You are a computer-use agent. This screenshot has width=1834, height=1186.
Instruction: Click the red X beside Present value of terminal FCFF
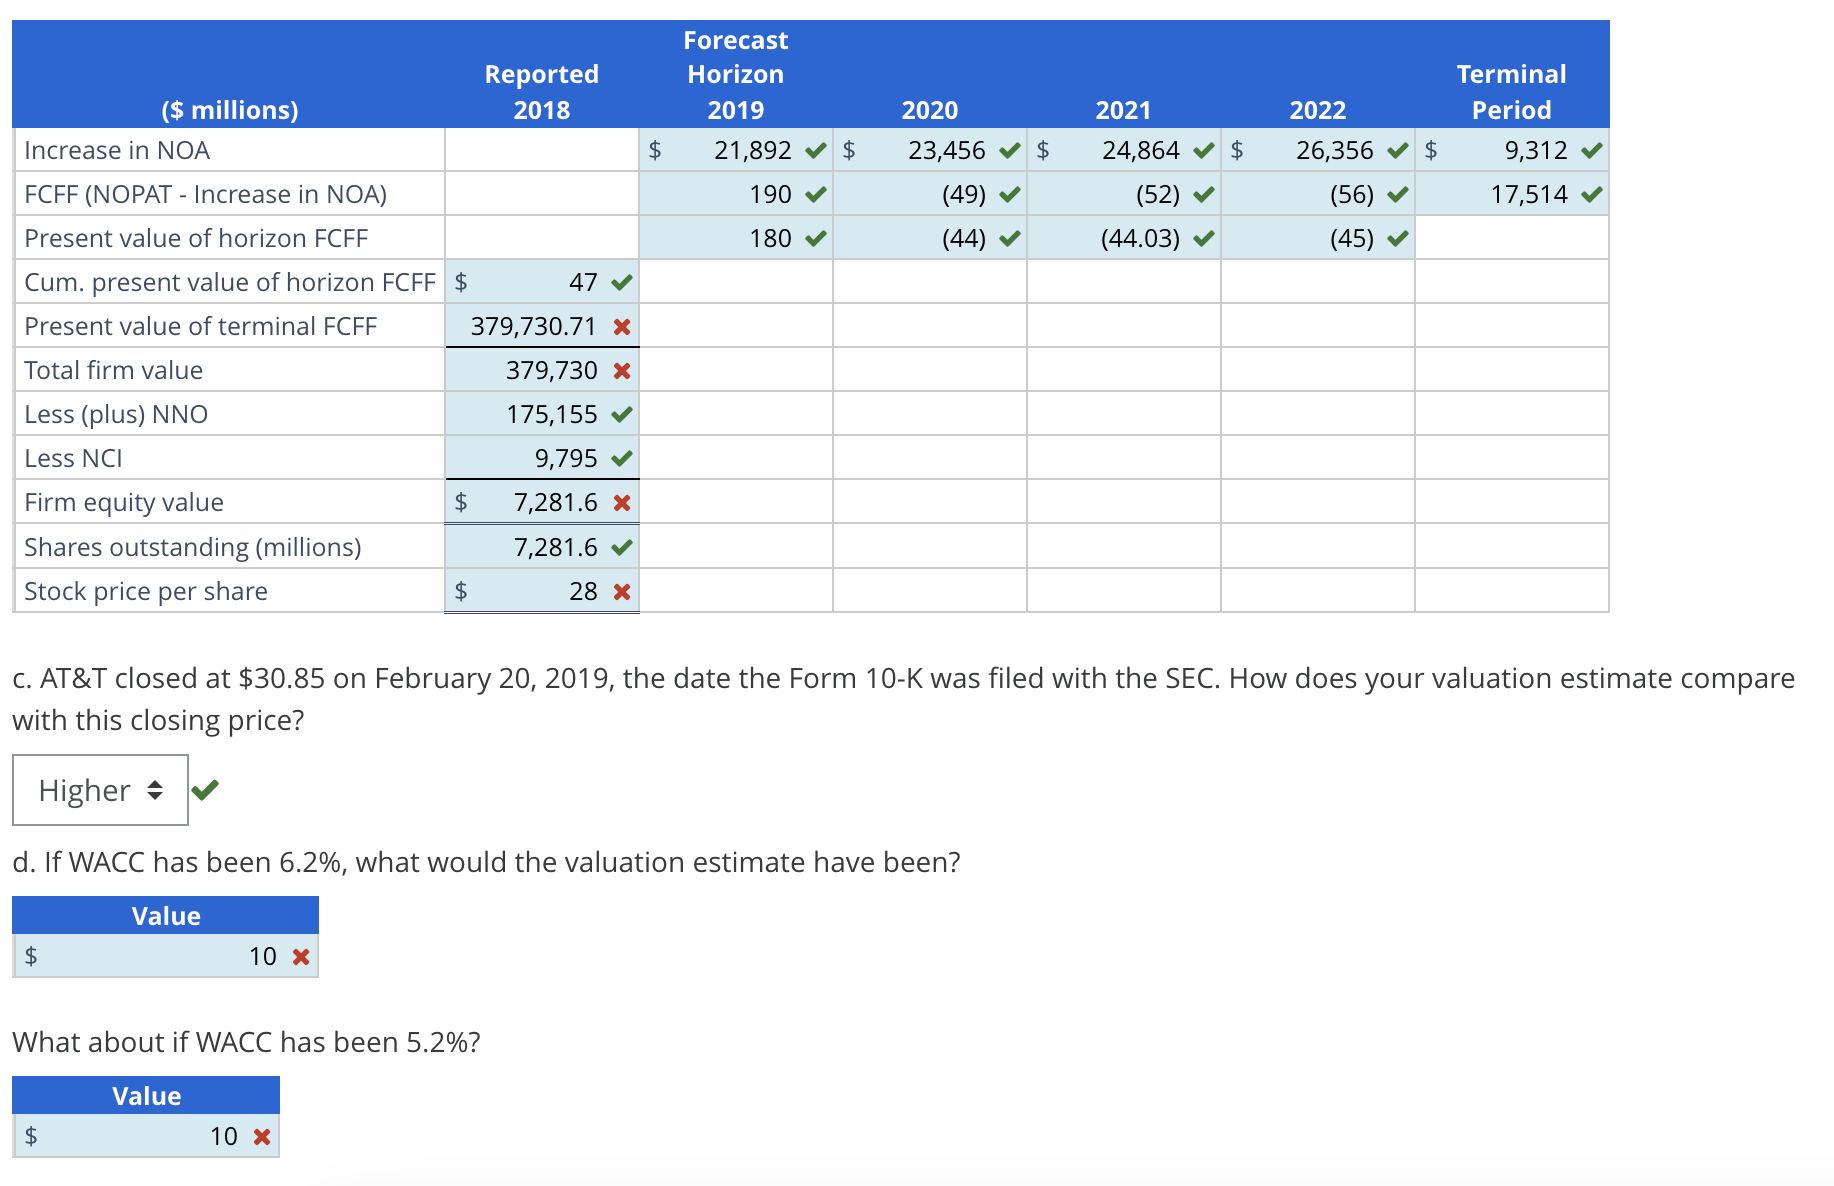point(622,326)
